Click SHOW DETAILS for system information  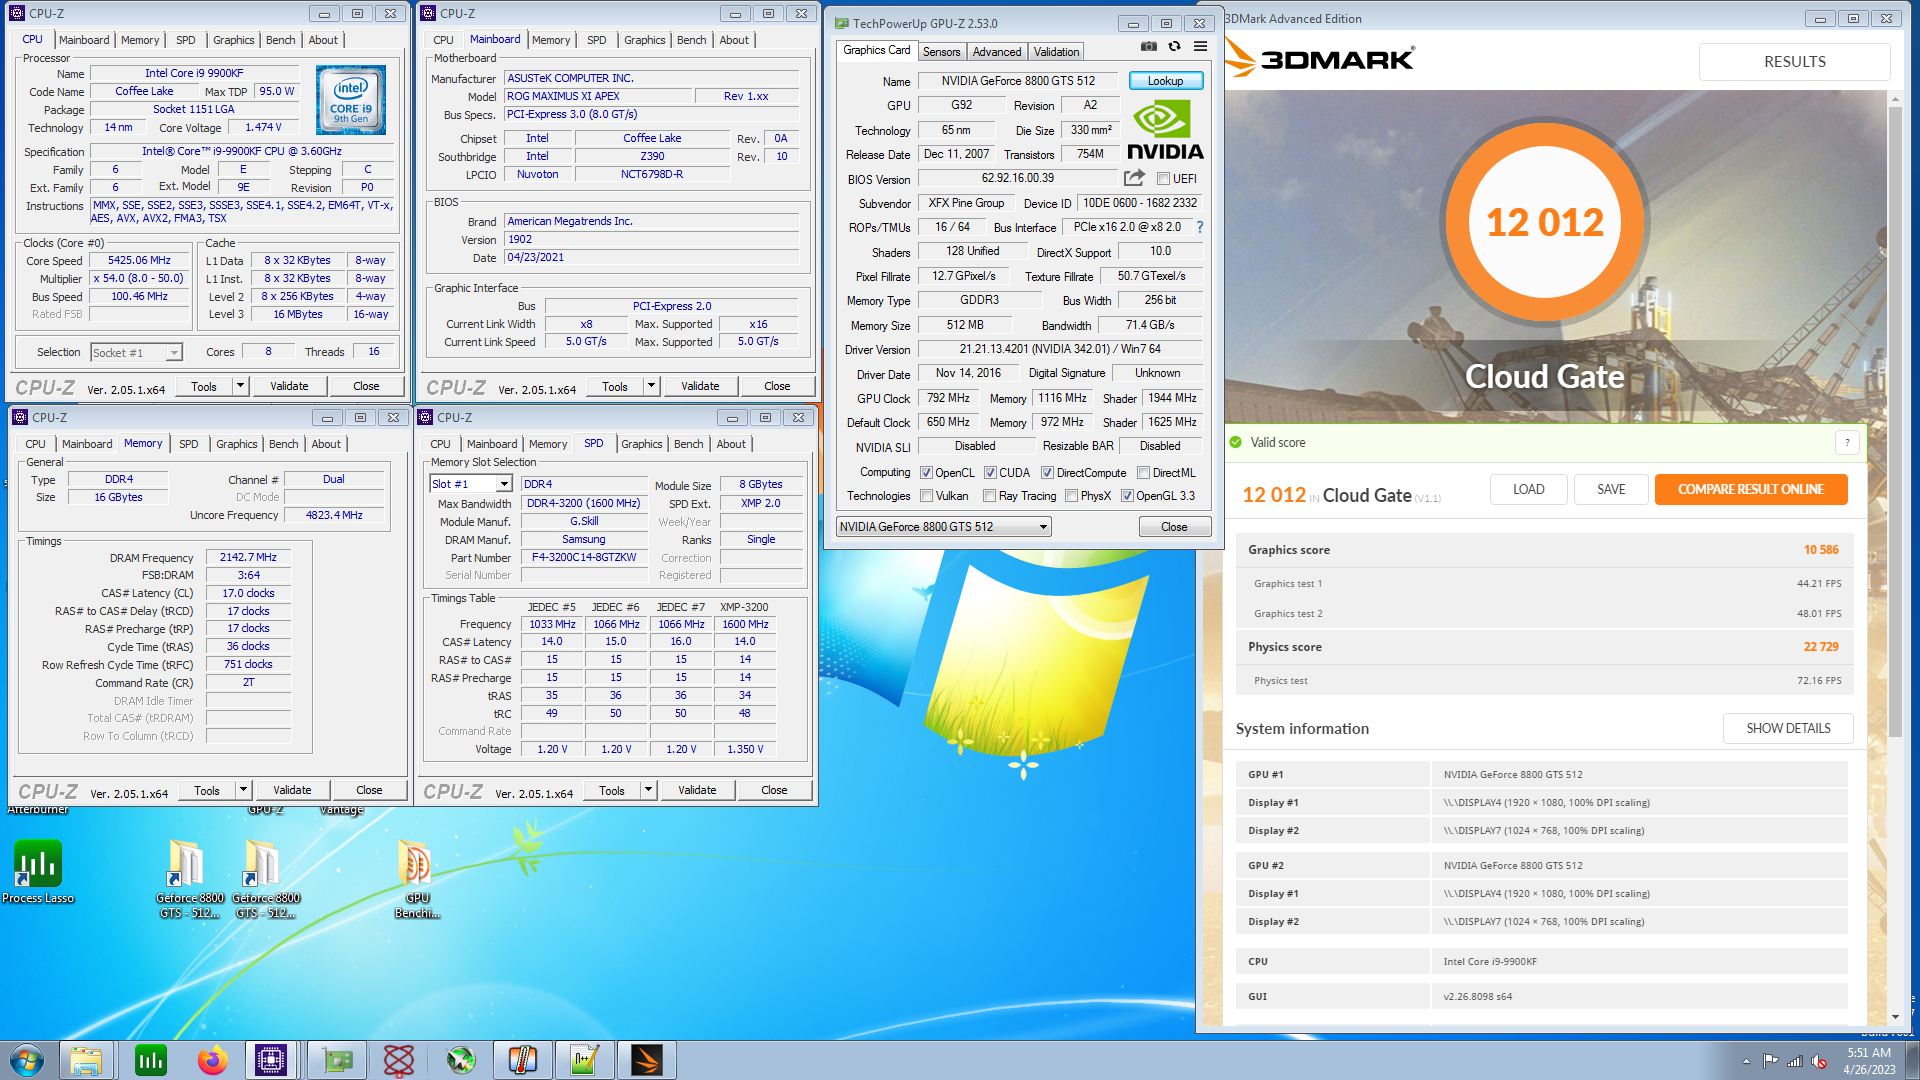[1788, 728]
